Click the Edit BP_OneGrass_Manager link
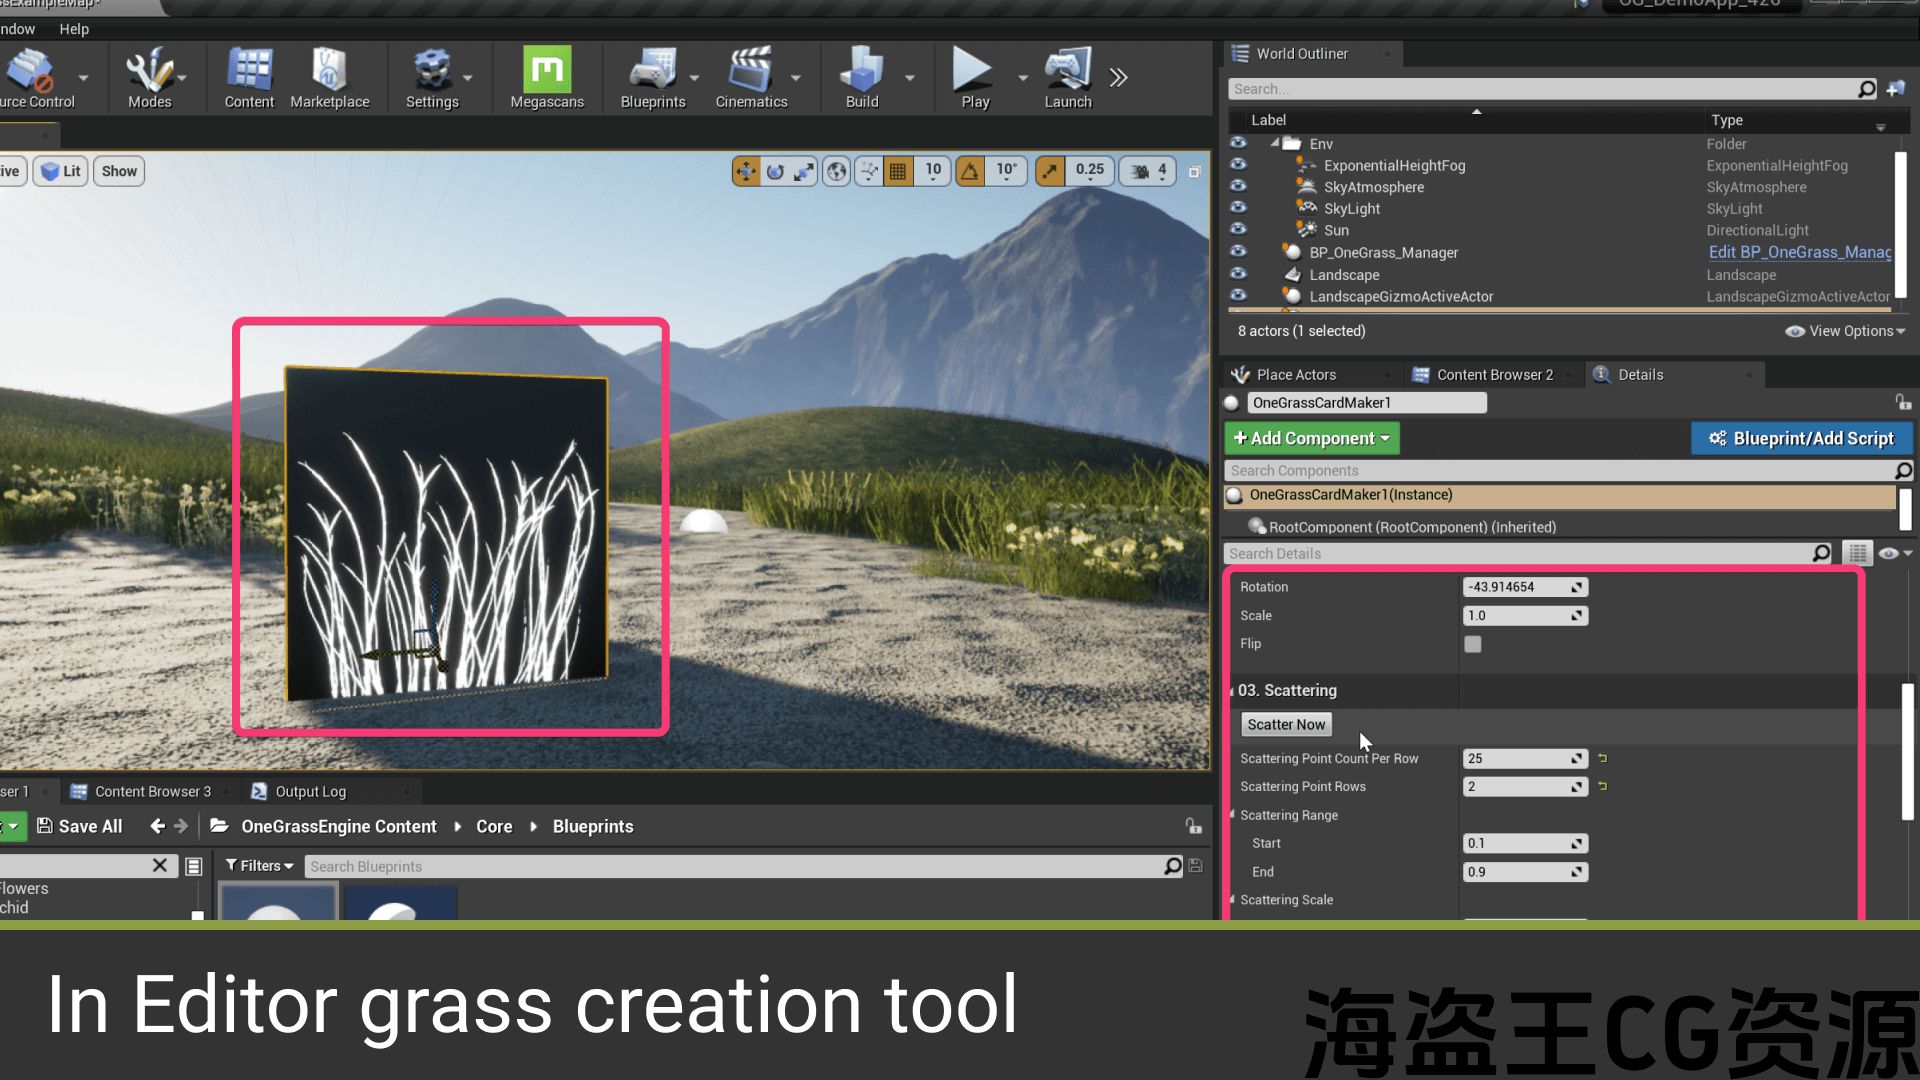Screen dimensions: 1920x1080 click(1799, 252)
